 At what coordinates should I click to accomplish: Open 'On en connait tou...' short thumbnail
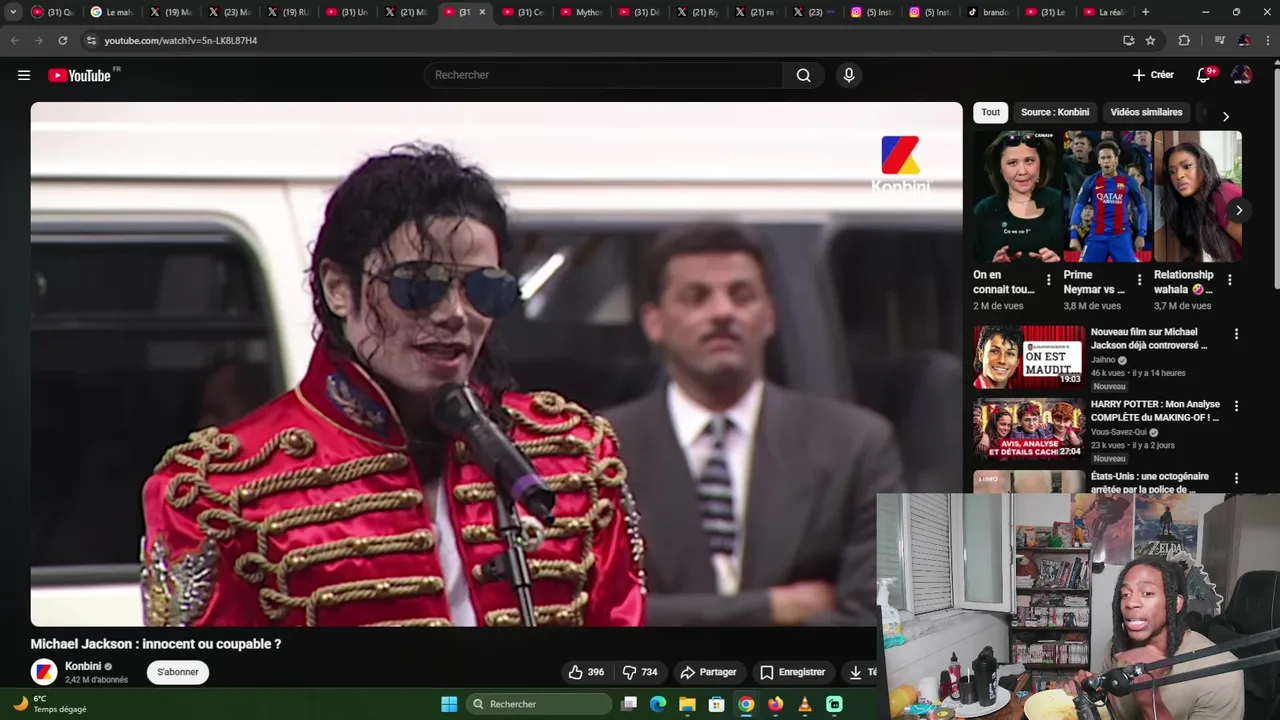1017,196
